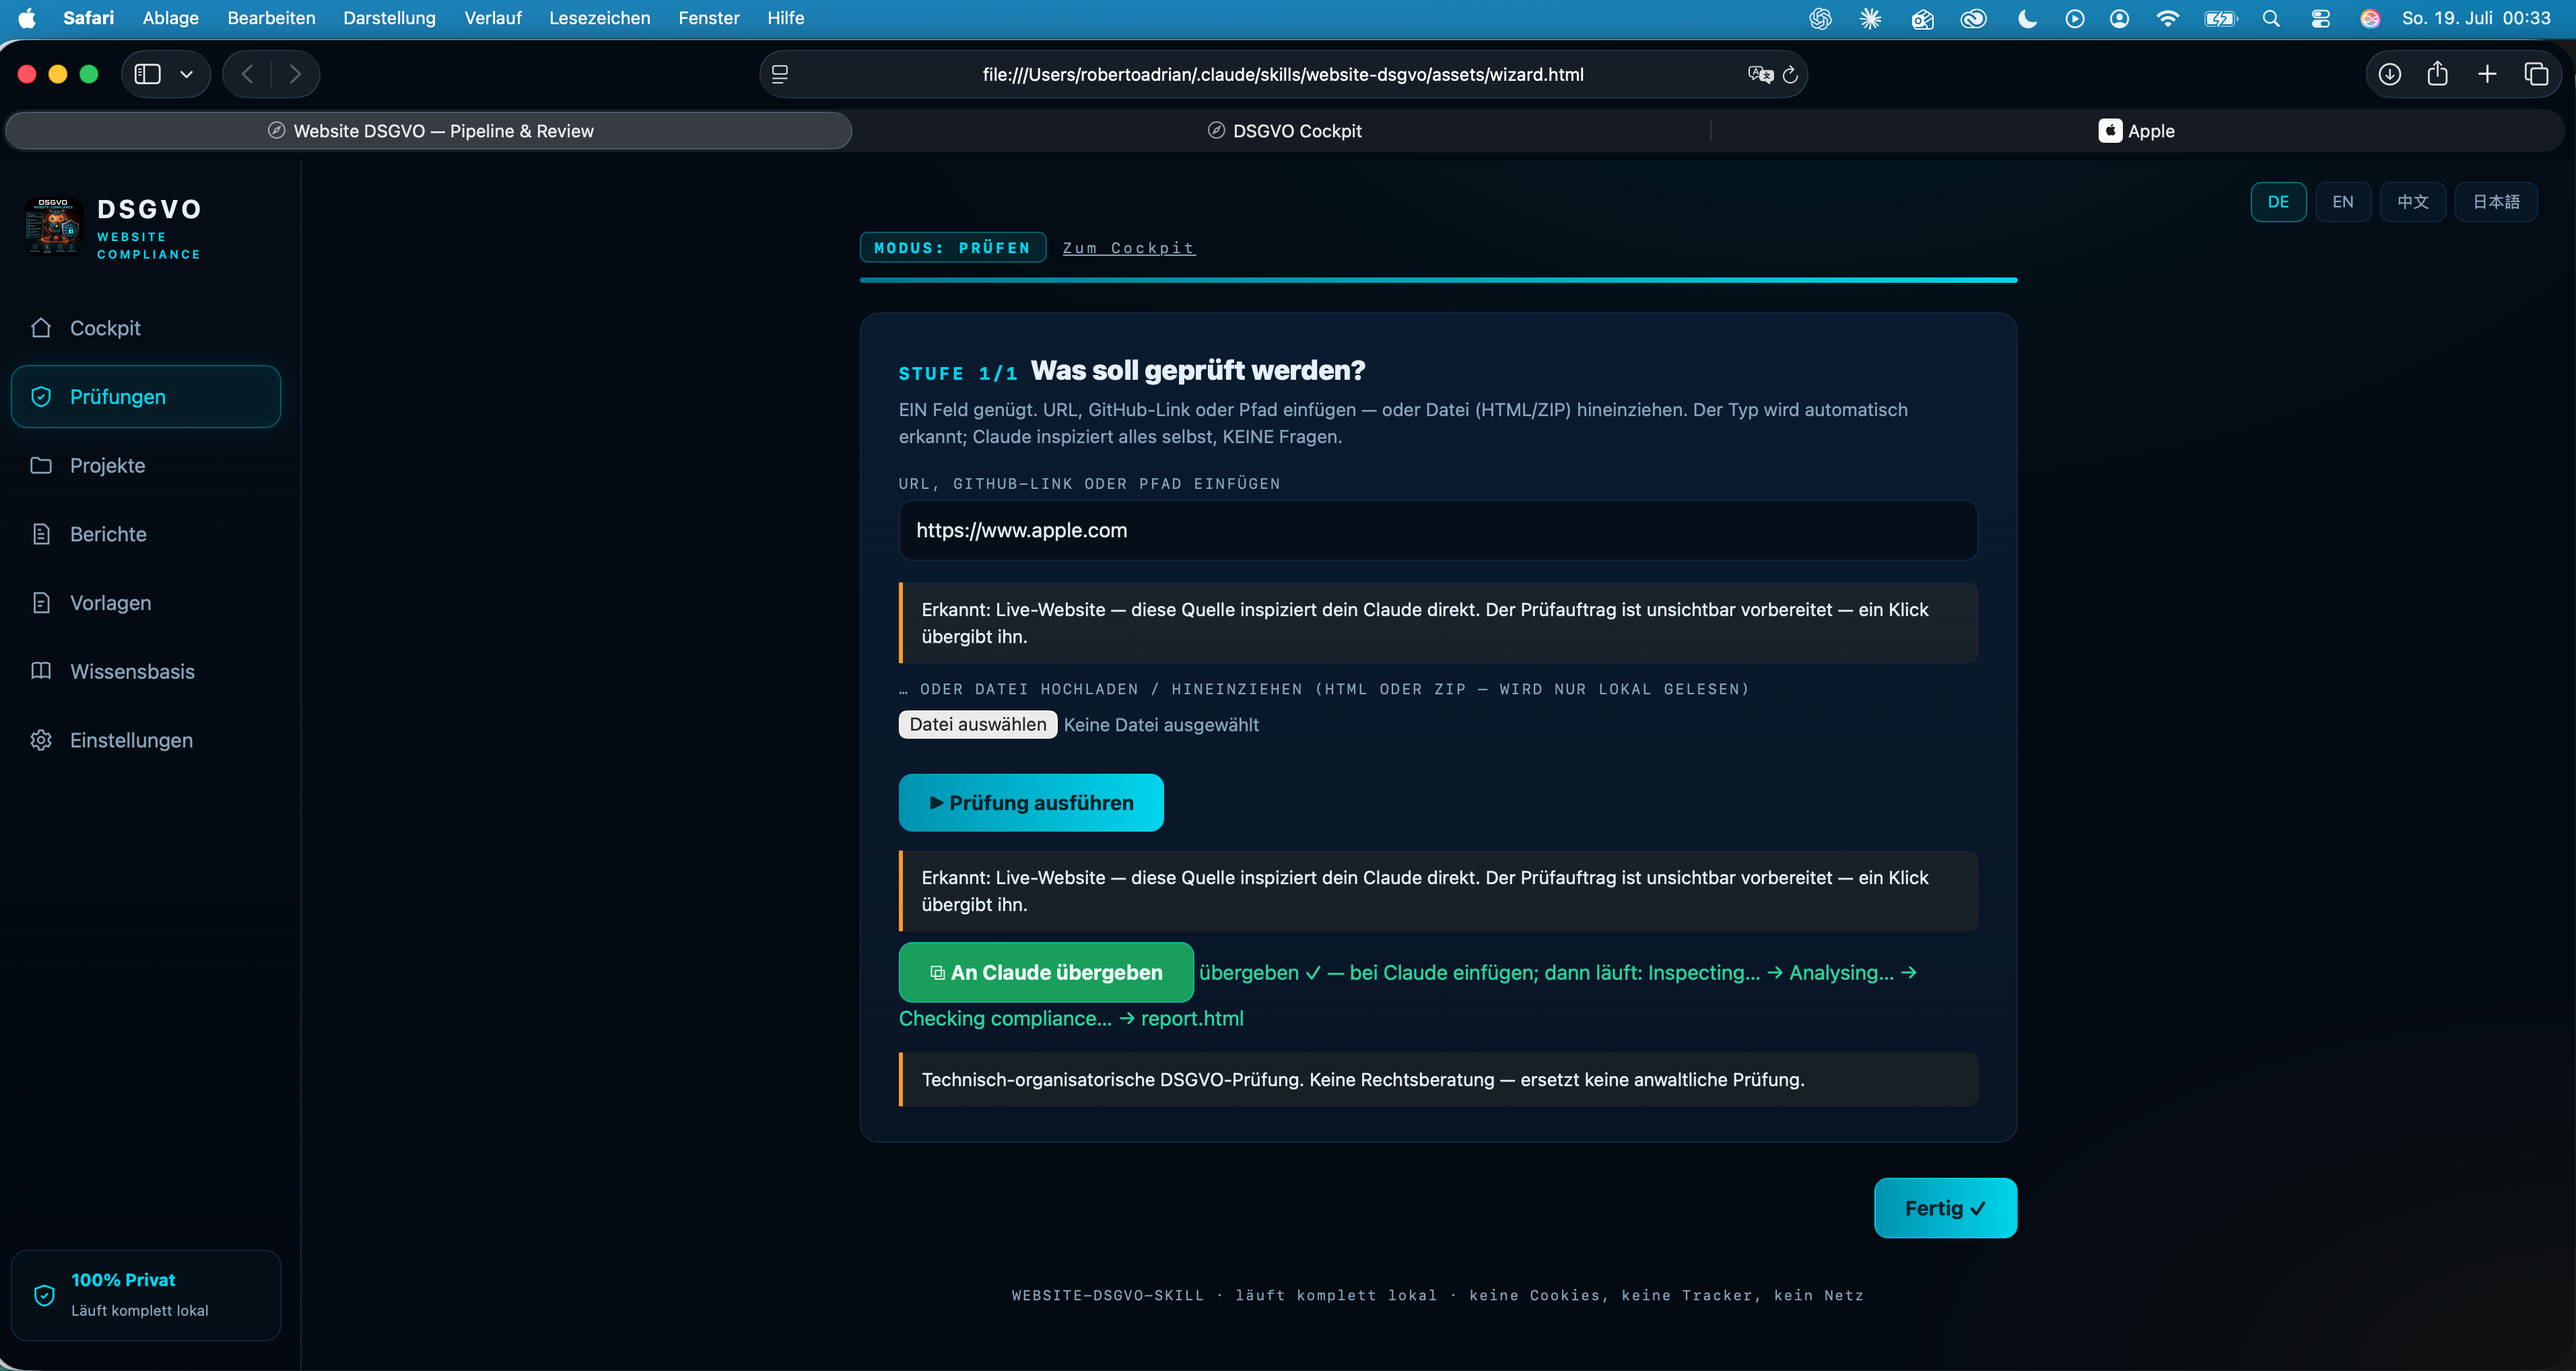This screenshot has width=2576, height=1371.
Task: Follow the Zum Cockpit link
Action: click(1128, 248)
